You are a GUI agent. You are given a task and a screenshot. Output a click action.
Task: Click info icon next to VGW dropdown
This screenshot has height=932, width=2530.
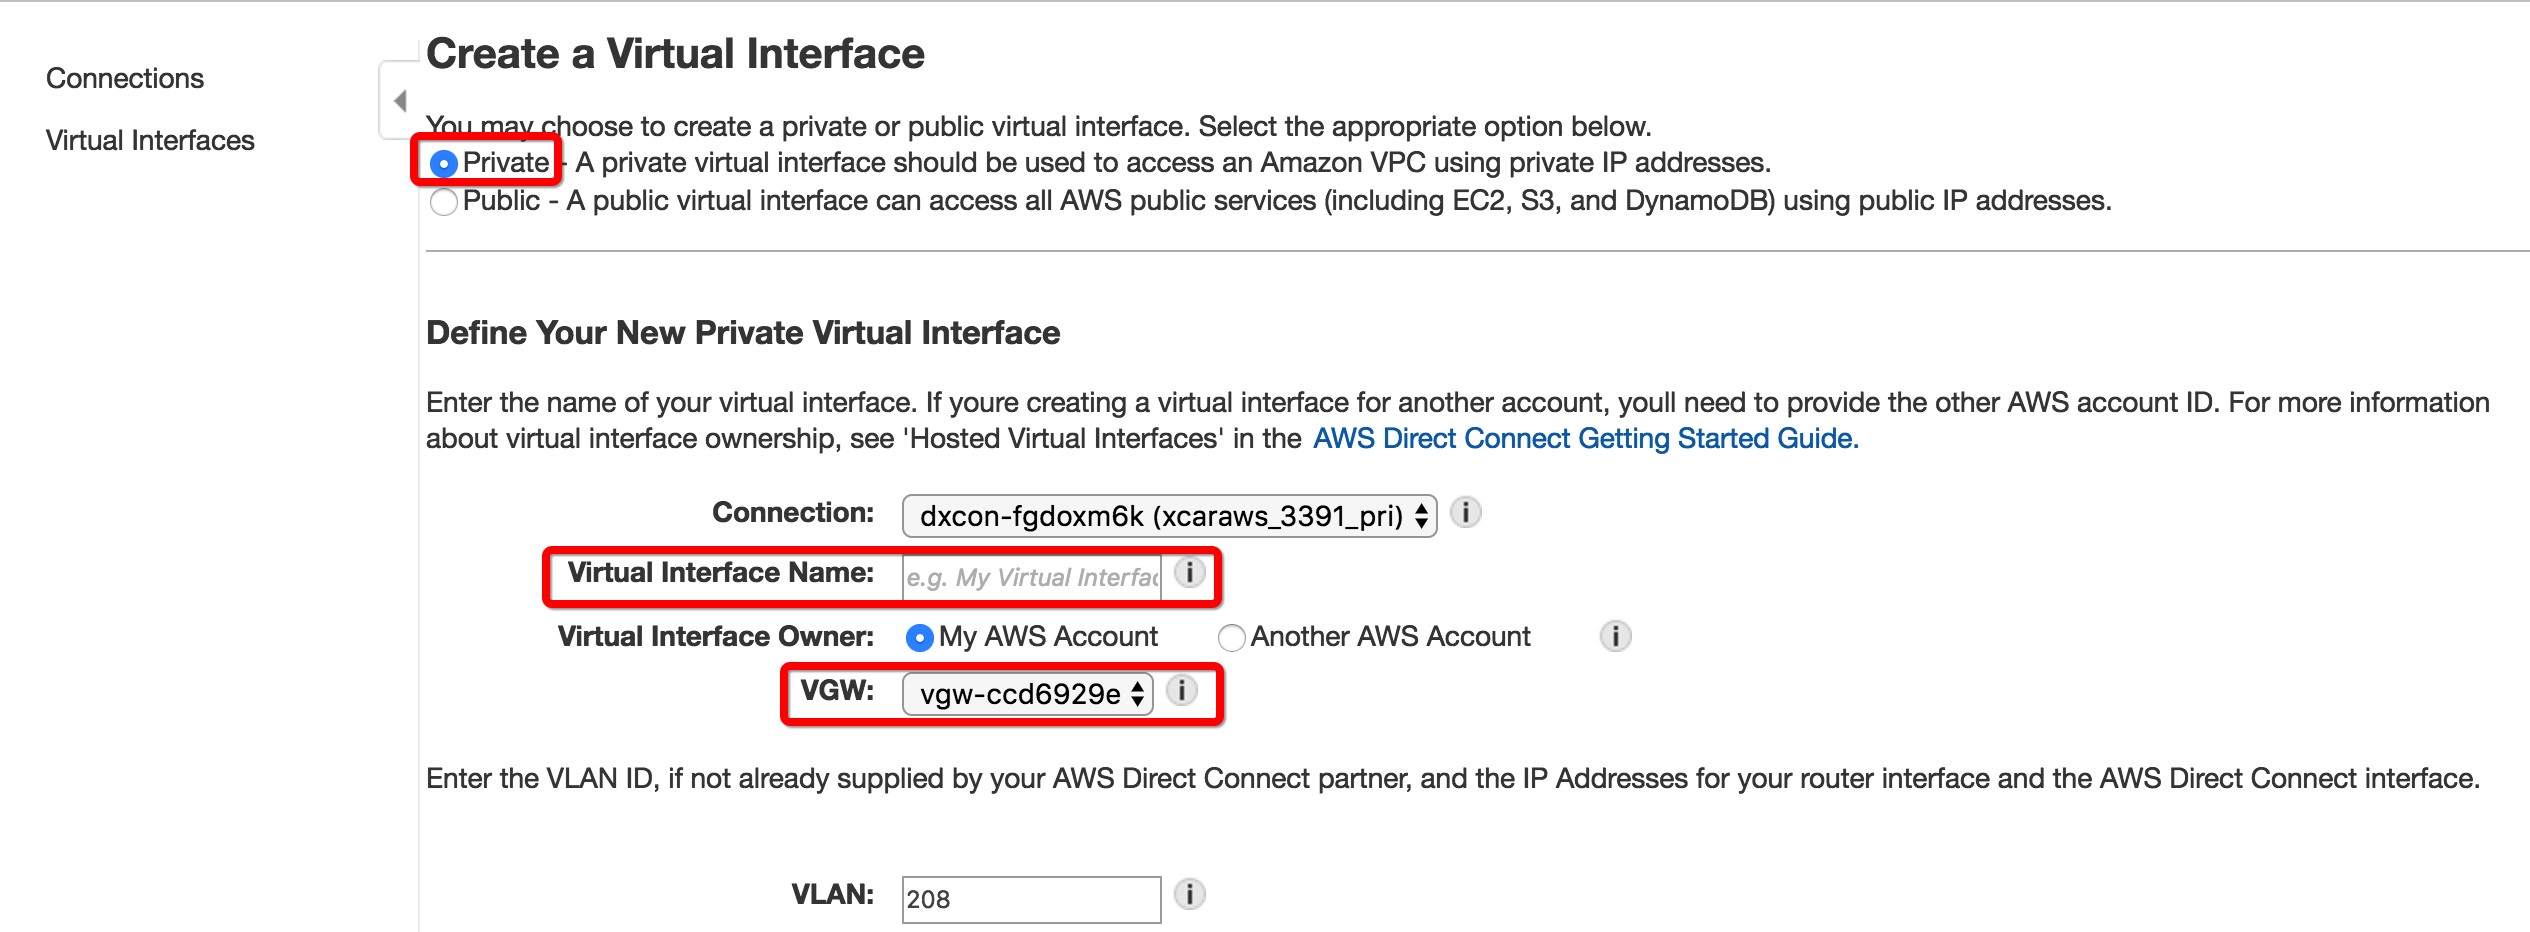click(x=1181, y=690)
